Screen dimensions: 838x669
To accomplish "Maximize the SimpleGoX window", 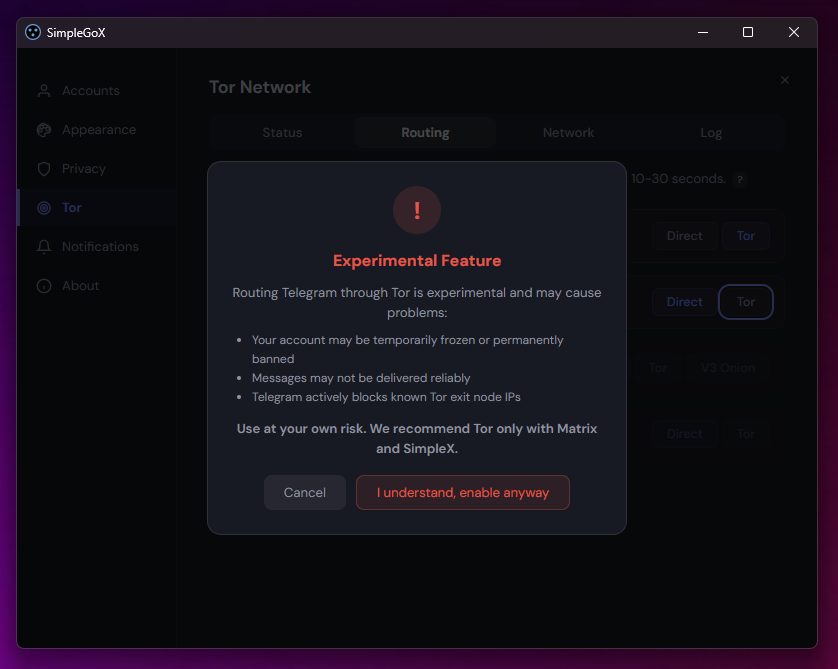I will (x=748, y=33).
